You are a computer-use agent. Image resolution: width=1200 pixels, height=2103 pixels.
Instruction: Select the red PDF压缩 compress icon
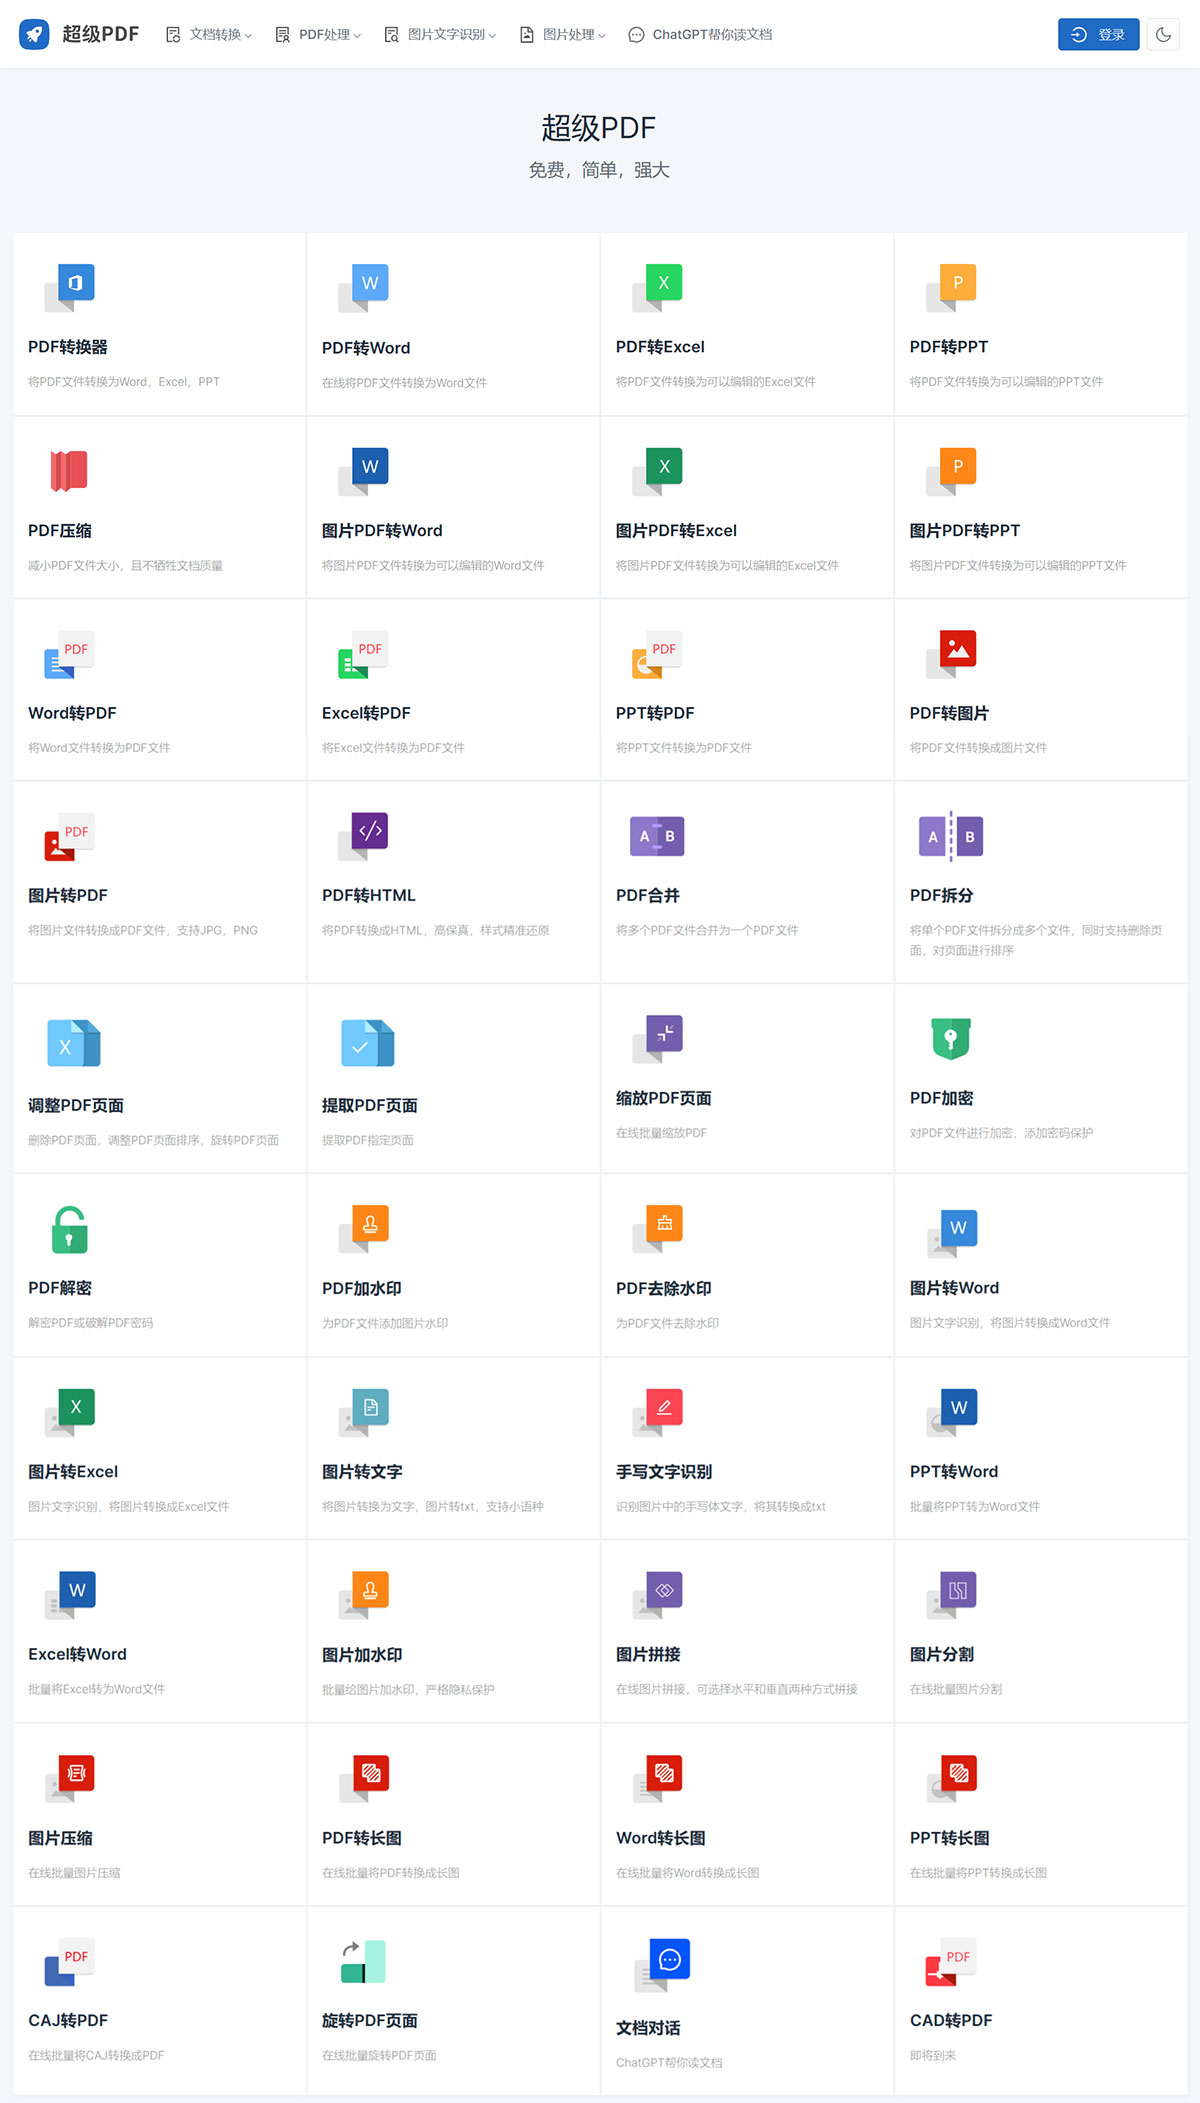point(69,471)
